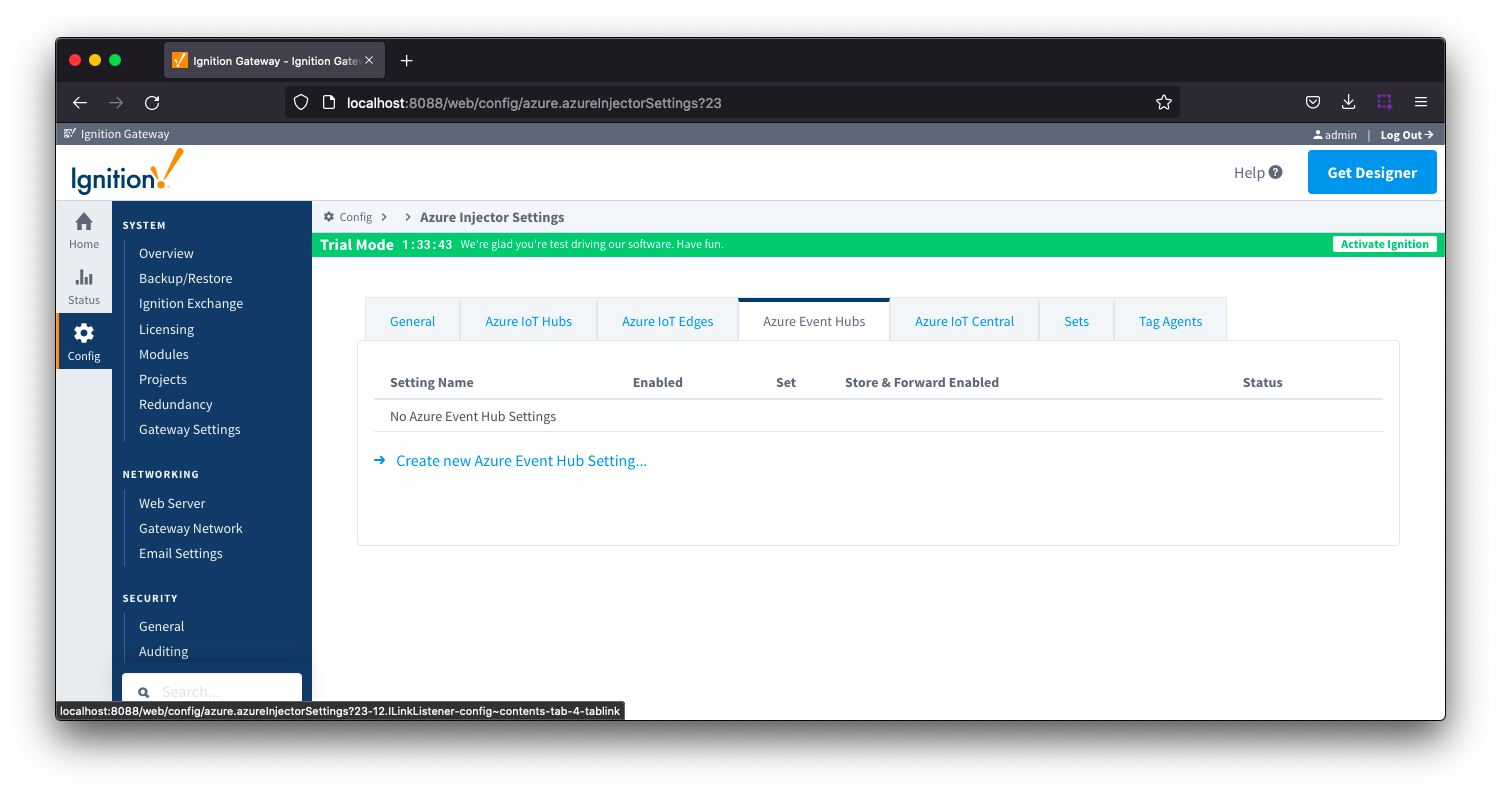1501x794 pixels.
Task: Open a new browser tab
Action: [x=406, y=61]
